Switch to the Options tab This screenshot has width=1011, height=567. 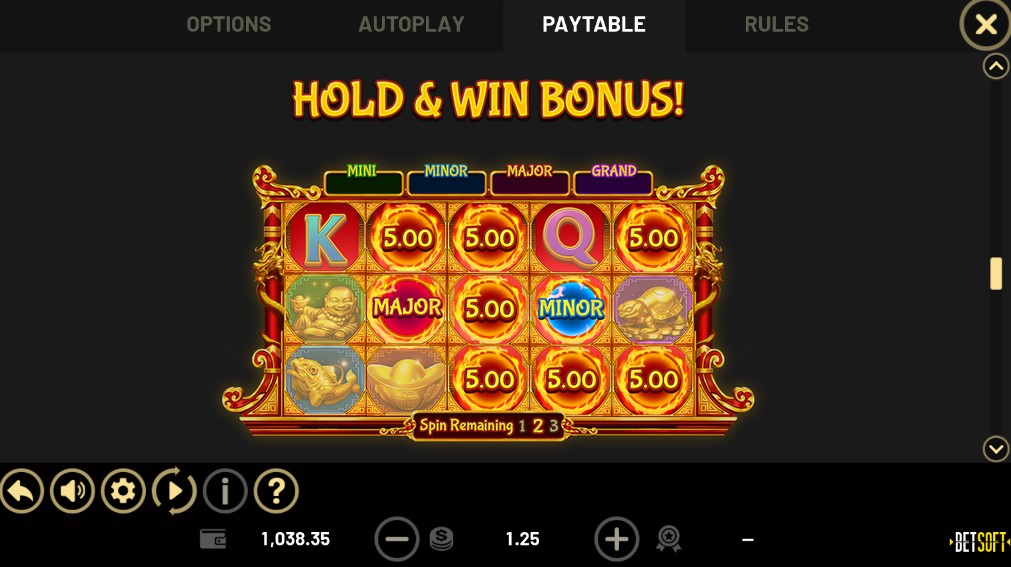pos(229,25)
